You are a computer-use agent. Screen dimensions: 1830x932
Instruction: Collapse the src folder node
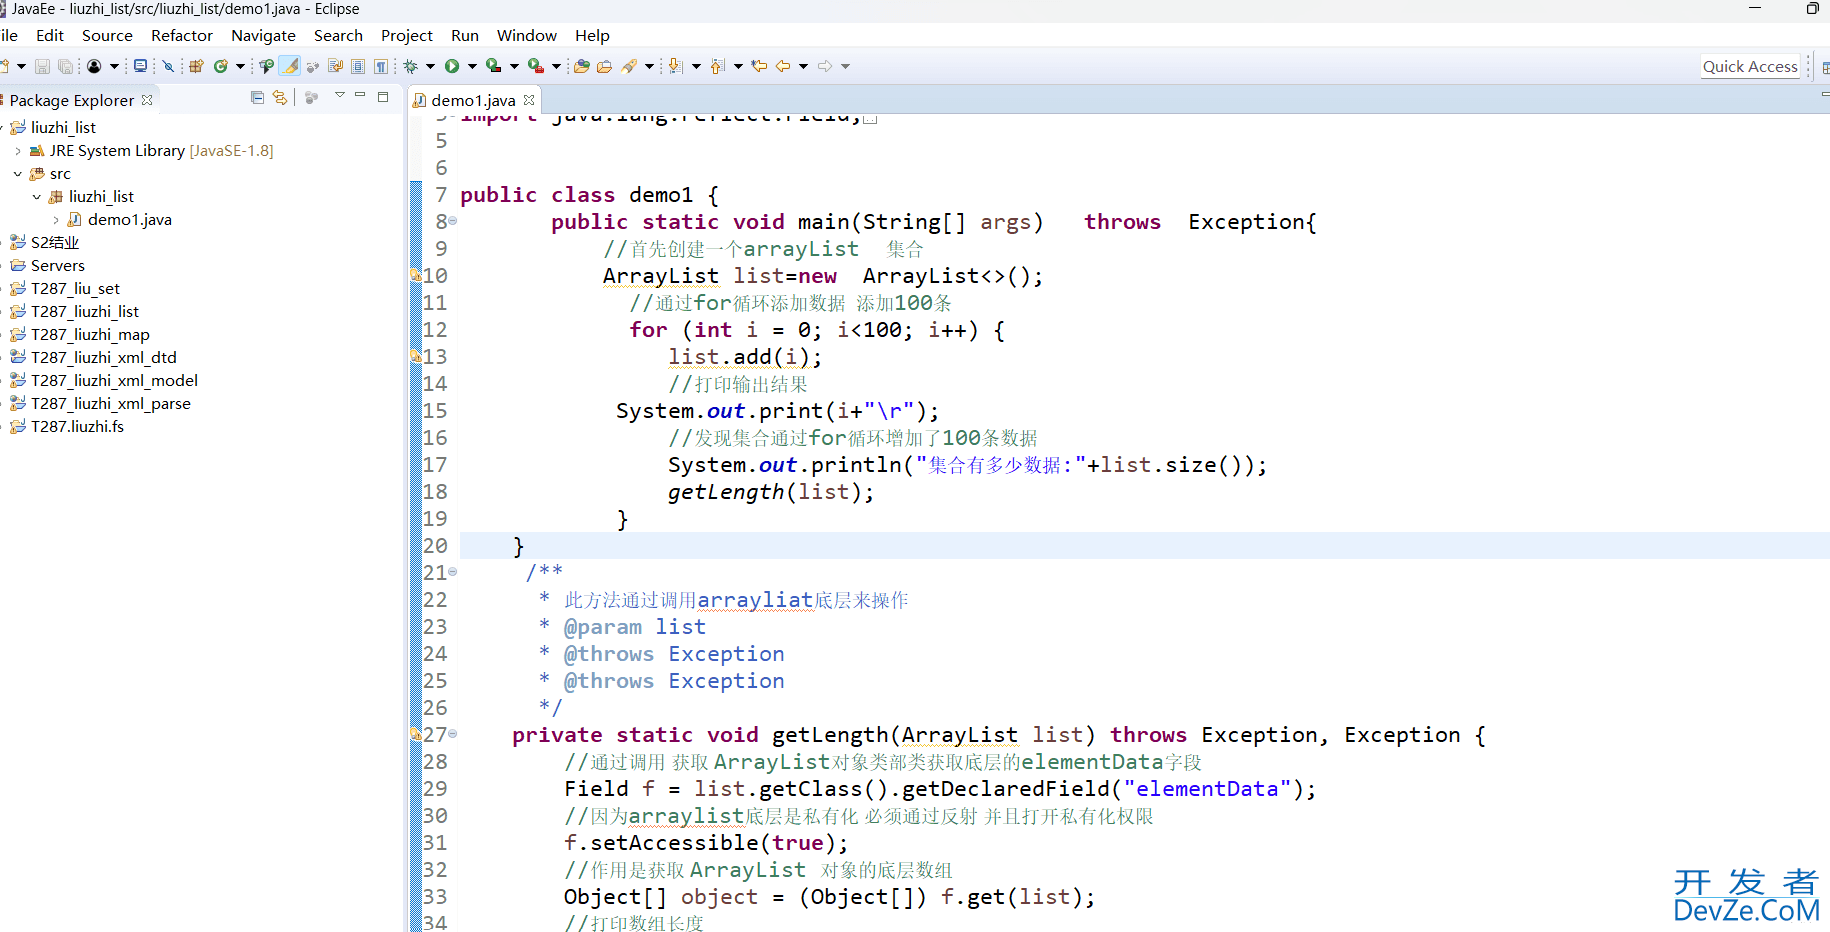18,174
